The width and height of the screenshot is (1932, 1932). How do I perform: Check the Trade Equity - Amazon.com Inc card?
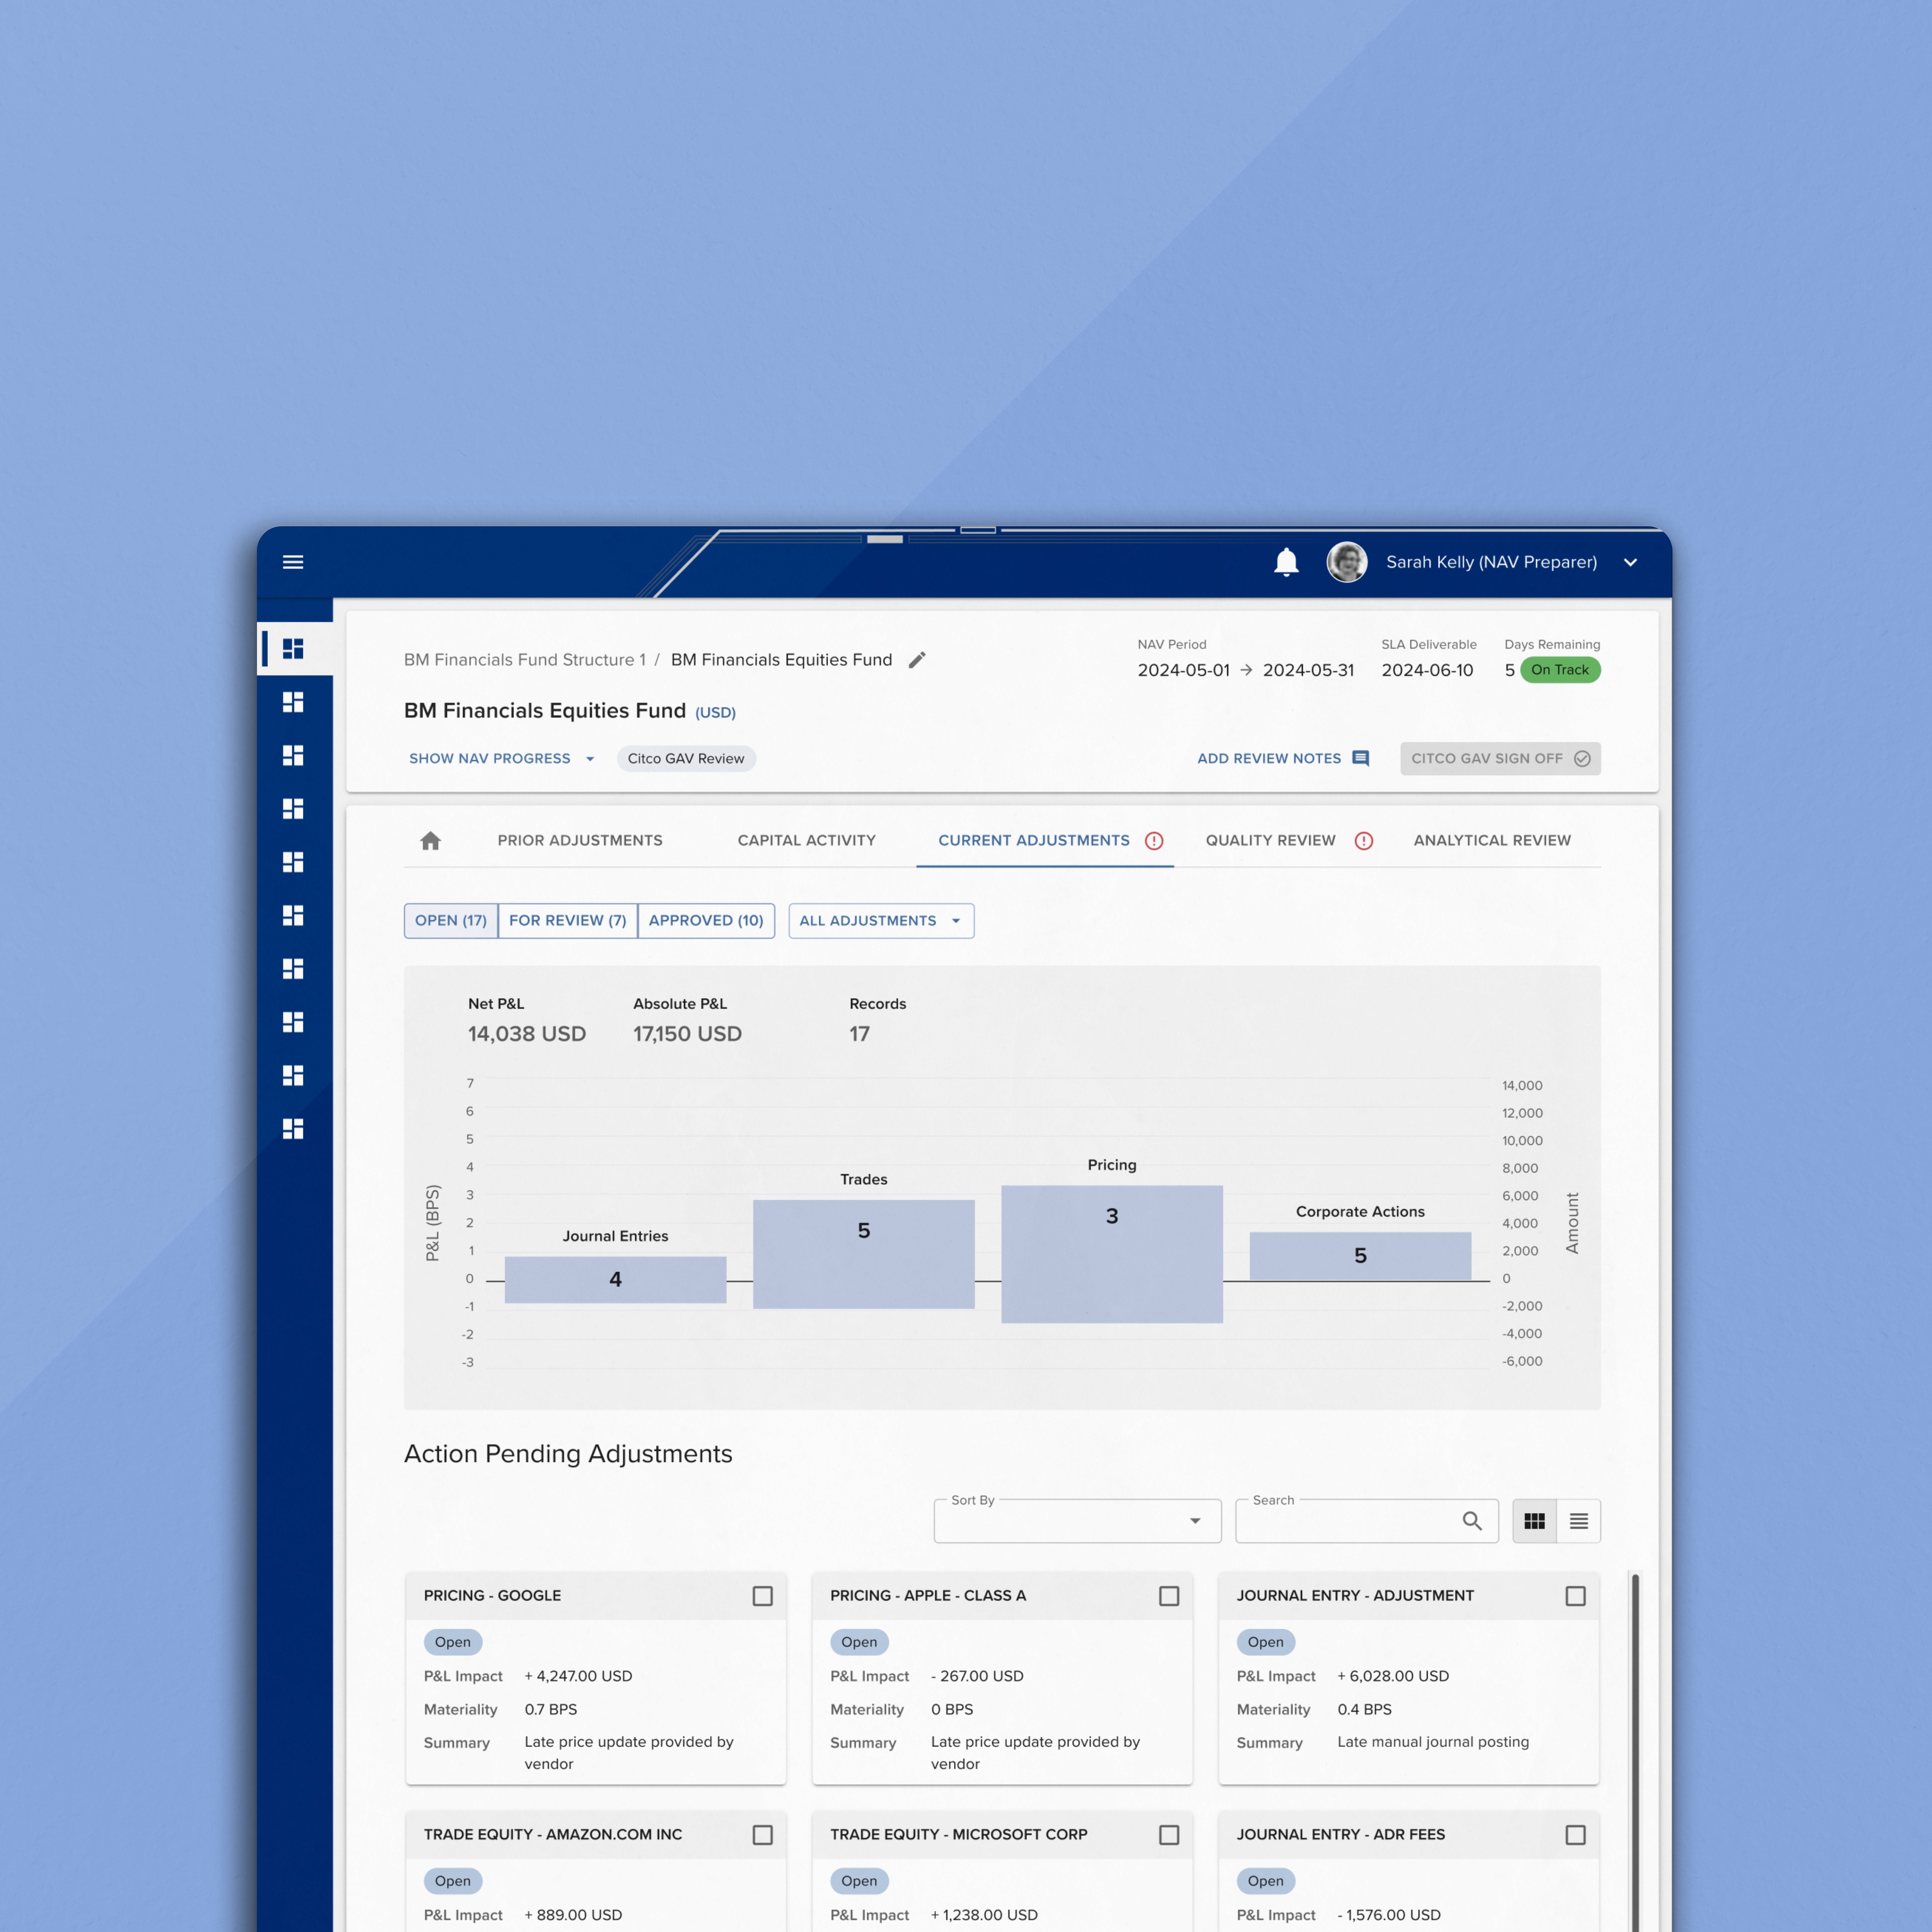coord(763,1835)
